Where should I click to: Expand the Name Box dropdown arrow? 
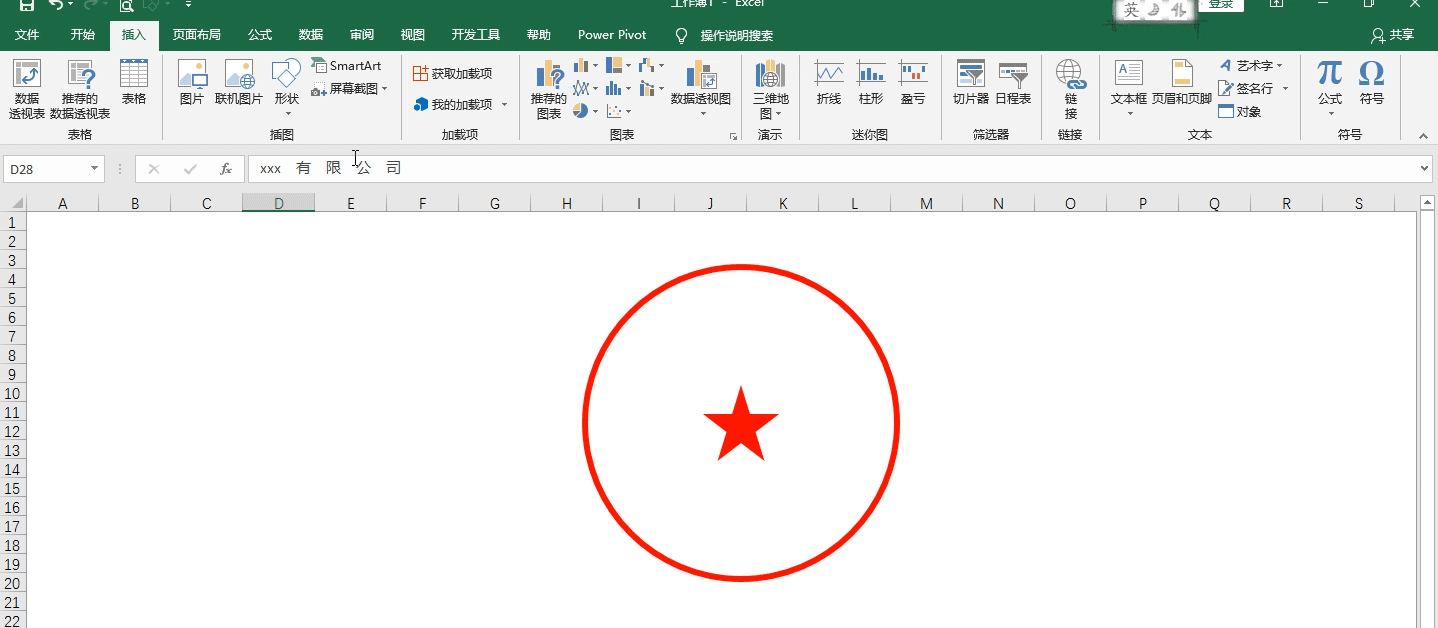click(x=95, y=169)
